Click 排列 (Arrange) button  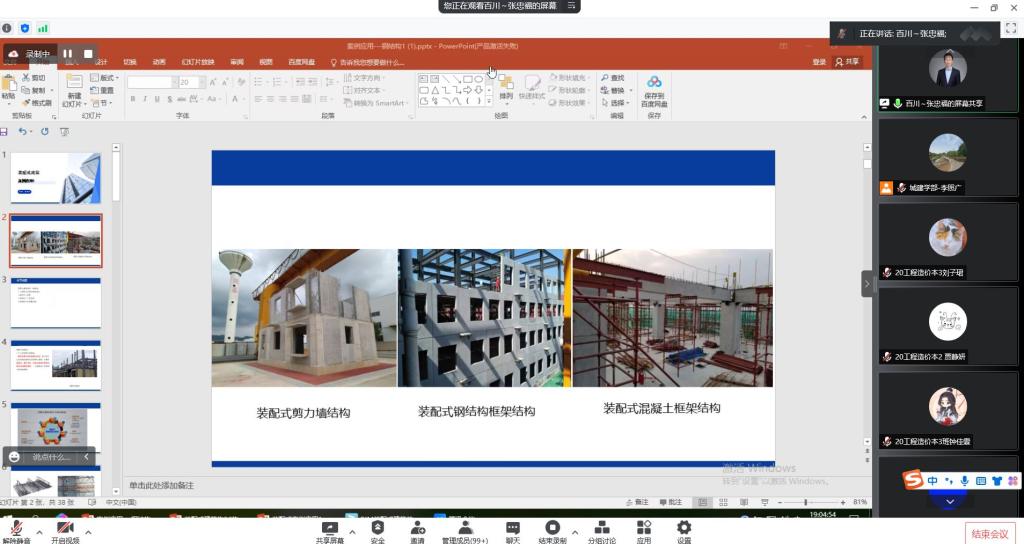pyautogui.click(x=506, y=88)
